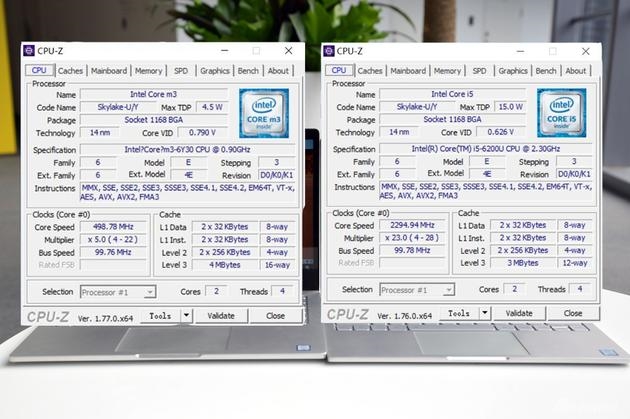Viewport: 630px width, 419px height.
Task: Click Threads value field in left window
Action: click(282, 291)
